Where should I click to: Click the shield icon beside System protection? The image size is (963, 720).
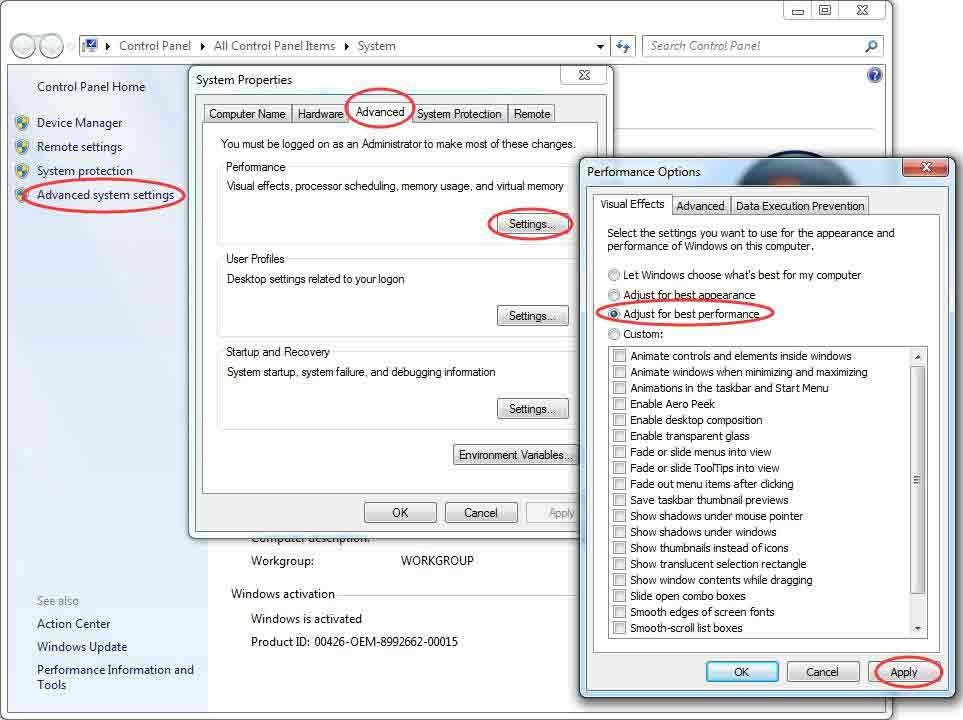(x=22, y=171)
